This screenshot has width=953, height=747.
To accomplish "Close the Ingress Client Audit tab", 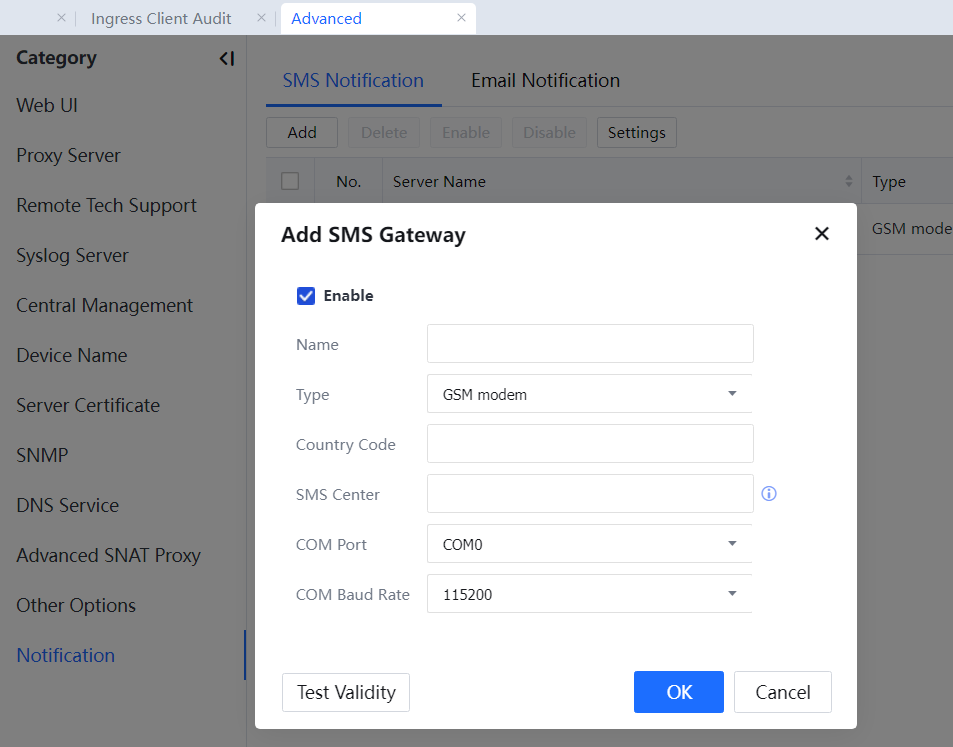I will [x=261, y=18].
